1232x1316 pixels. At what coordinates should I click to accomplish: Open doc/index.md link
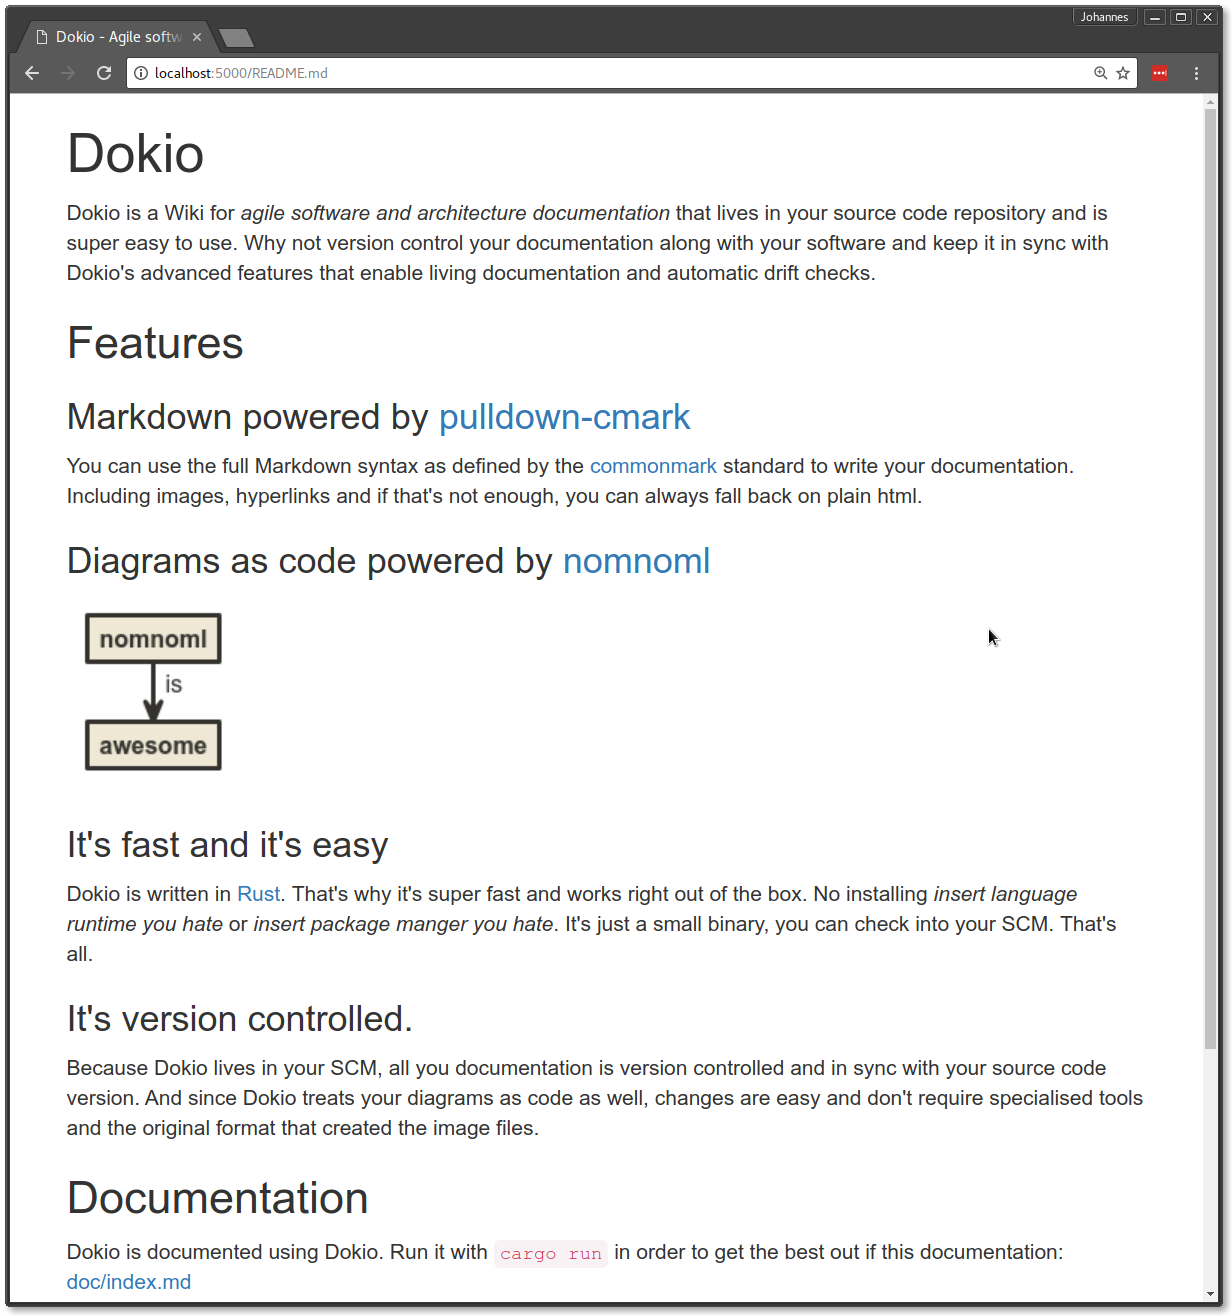(129, 1282)
